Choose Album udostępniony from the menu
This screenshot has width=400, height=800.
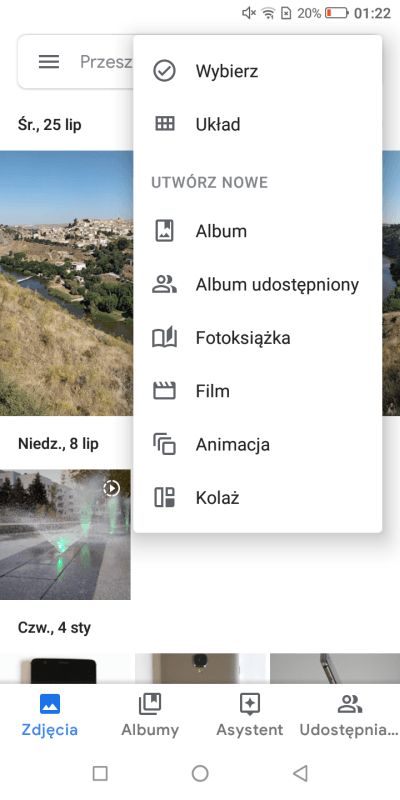pos(258,284)
